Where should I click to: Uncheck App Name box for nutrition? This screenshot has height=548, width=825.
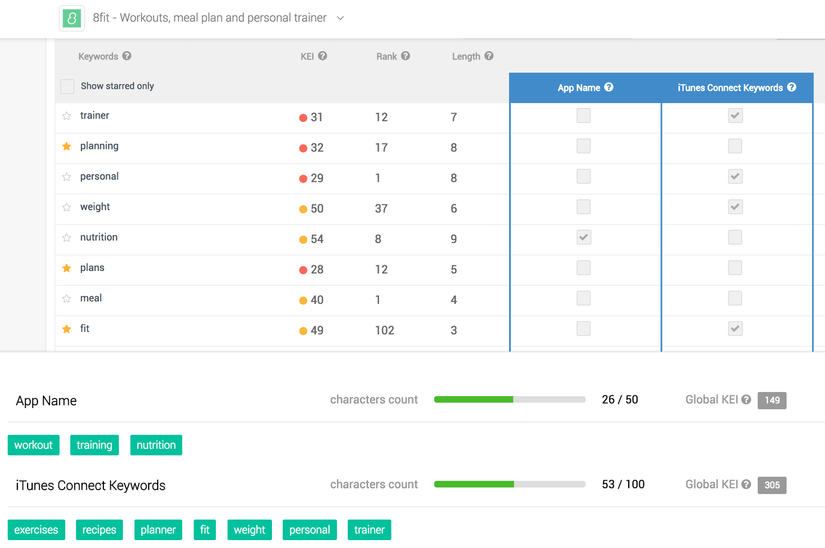pyautogui.click(x=584, y=238)
